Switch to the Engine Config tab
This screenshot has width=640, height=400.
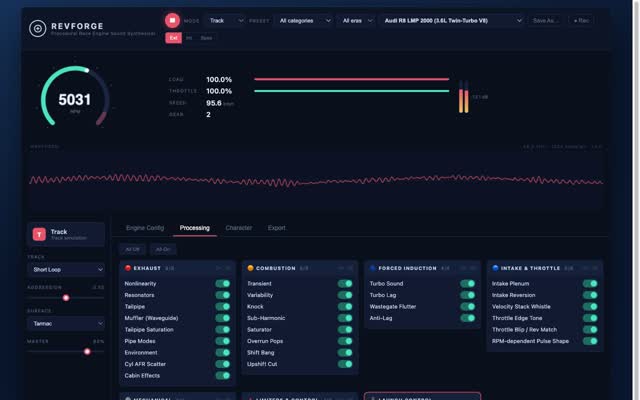[145, 228]
